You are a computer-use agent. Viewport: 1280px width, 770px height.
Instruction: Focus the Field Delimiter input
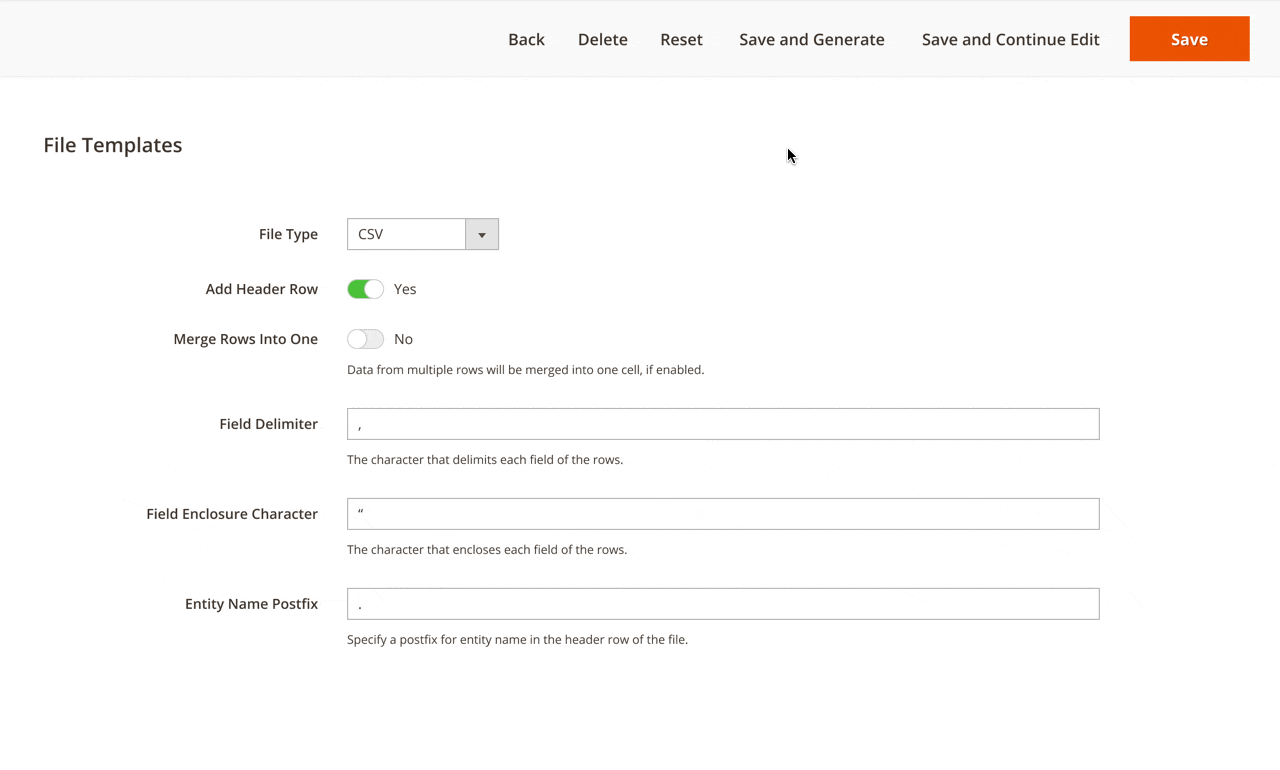pos(723,424)
